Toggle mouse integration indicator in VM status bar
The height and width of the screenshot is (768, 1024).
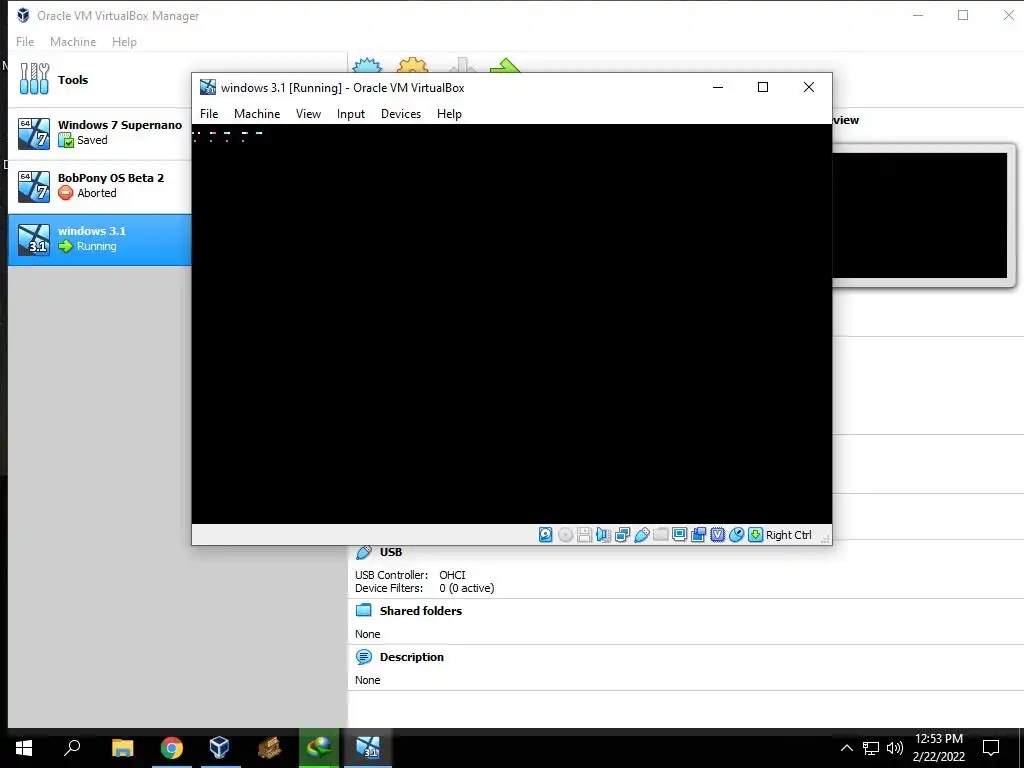pyautogui.click(x=736, y=535)
